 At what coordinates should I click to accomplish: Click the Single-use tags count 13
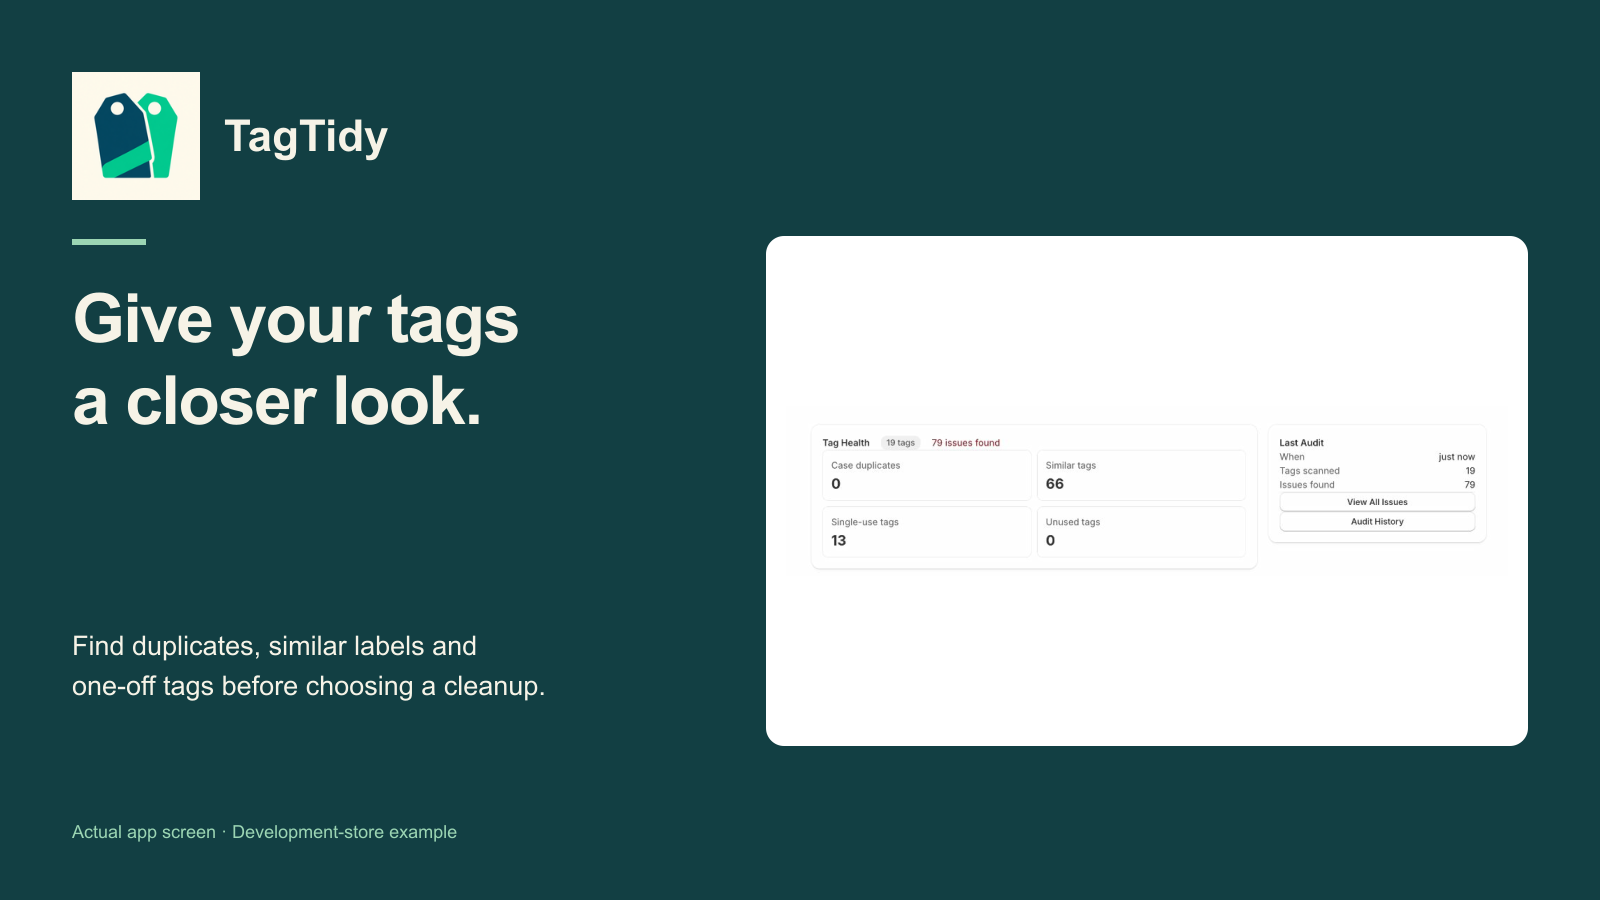[839, 541]
